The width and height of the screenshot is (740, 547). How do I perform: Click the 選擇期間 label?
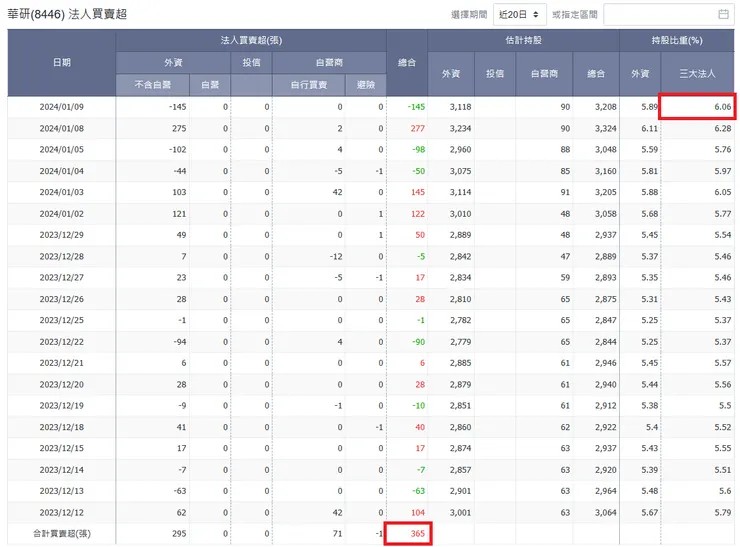pos(469,15)
